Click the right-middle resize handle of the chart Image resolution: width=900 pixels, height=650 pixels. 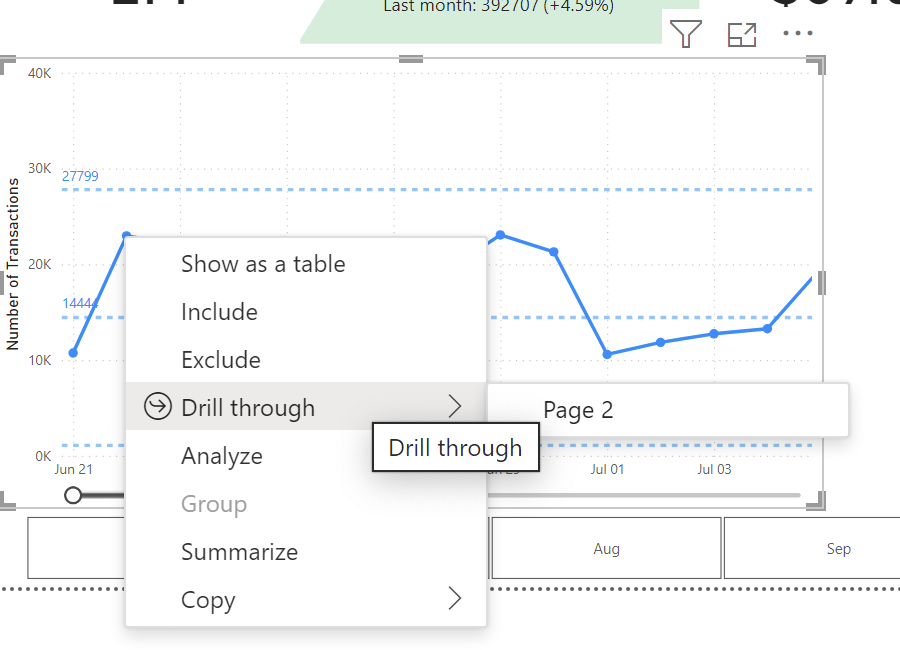[x=821, y=283]
